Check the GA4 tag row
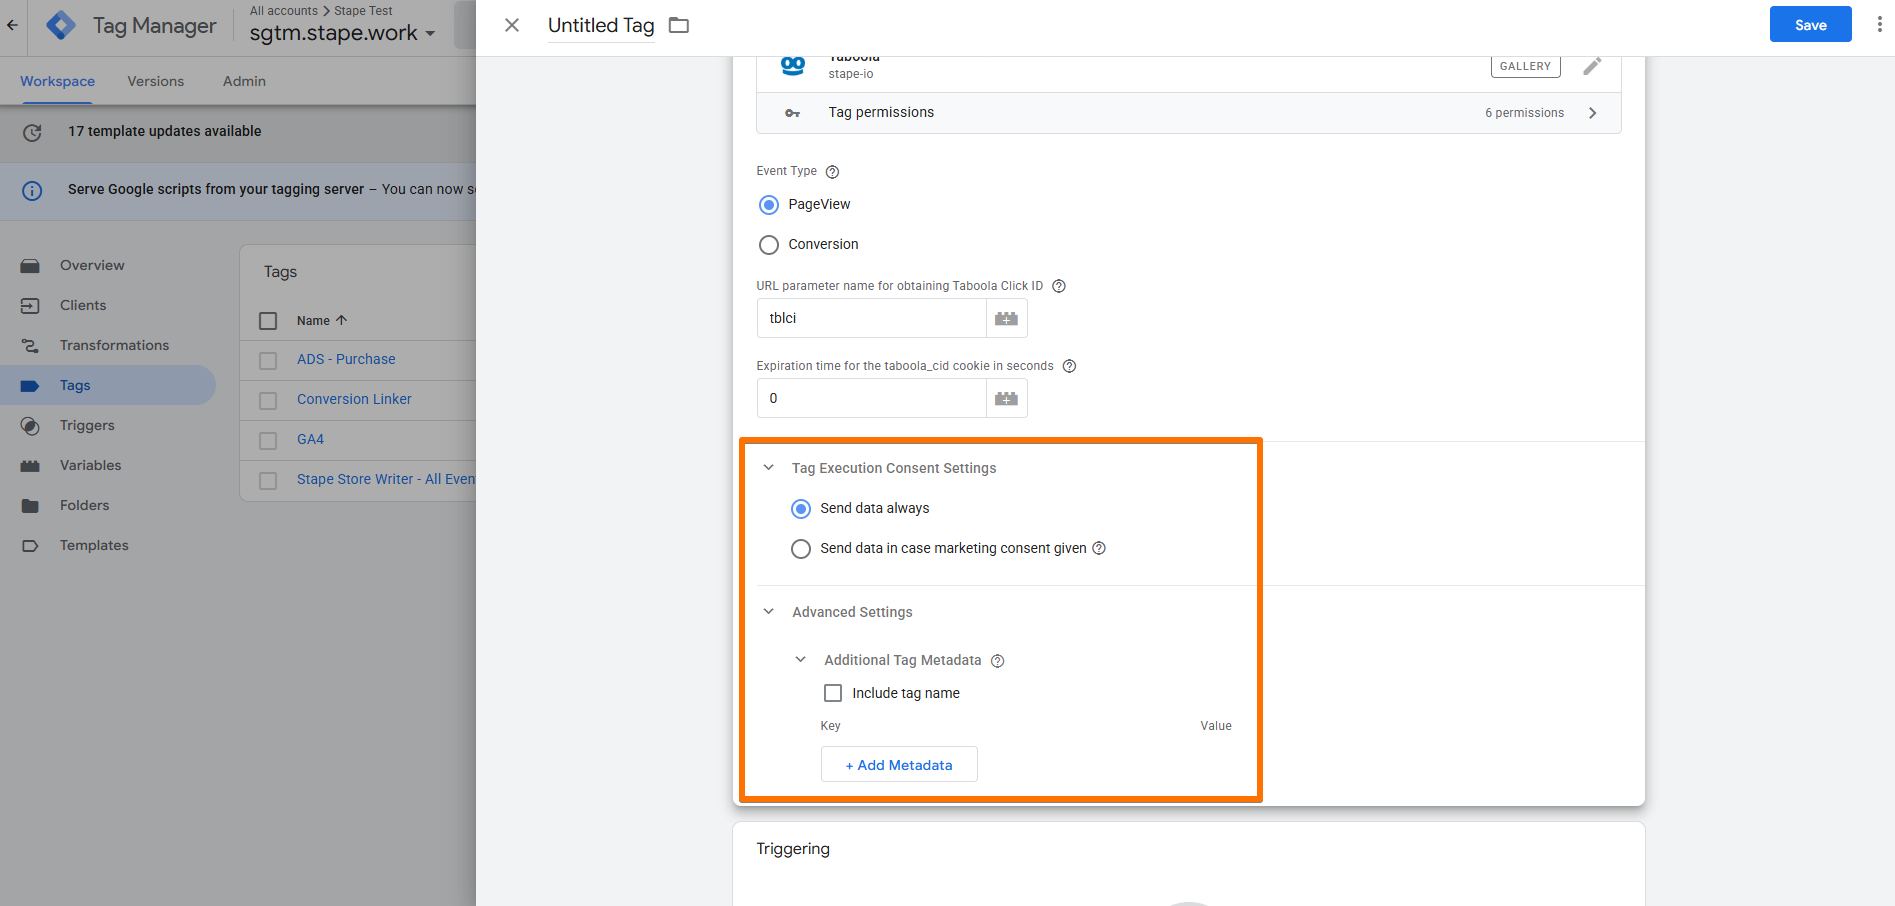This screenshot has height=906, width=1895. coord(268,441)
